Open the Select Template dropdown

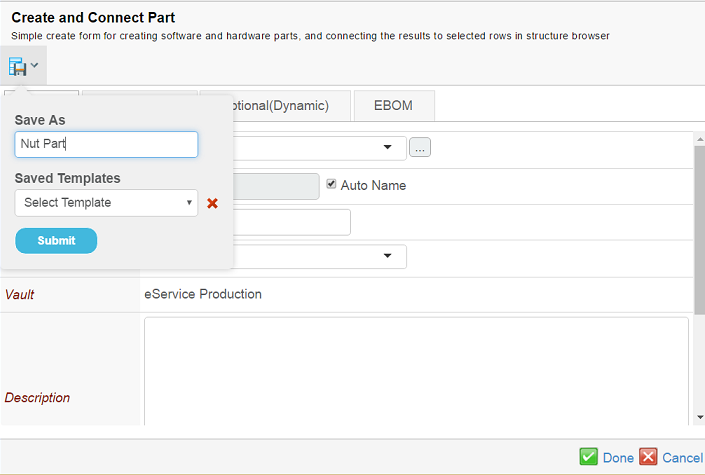click(x=106, y=203)
